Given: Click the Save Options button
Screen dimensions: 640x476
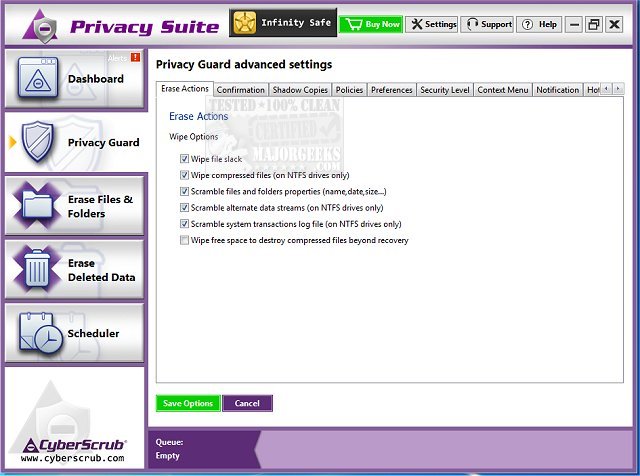Looking at the screenshot, I should (x=188, y=403).
